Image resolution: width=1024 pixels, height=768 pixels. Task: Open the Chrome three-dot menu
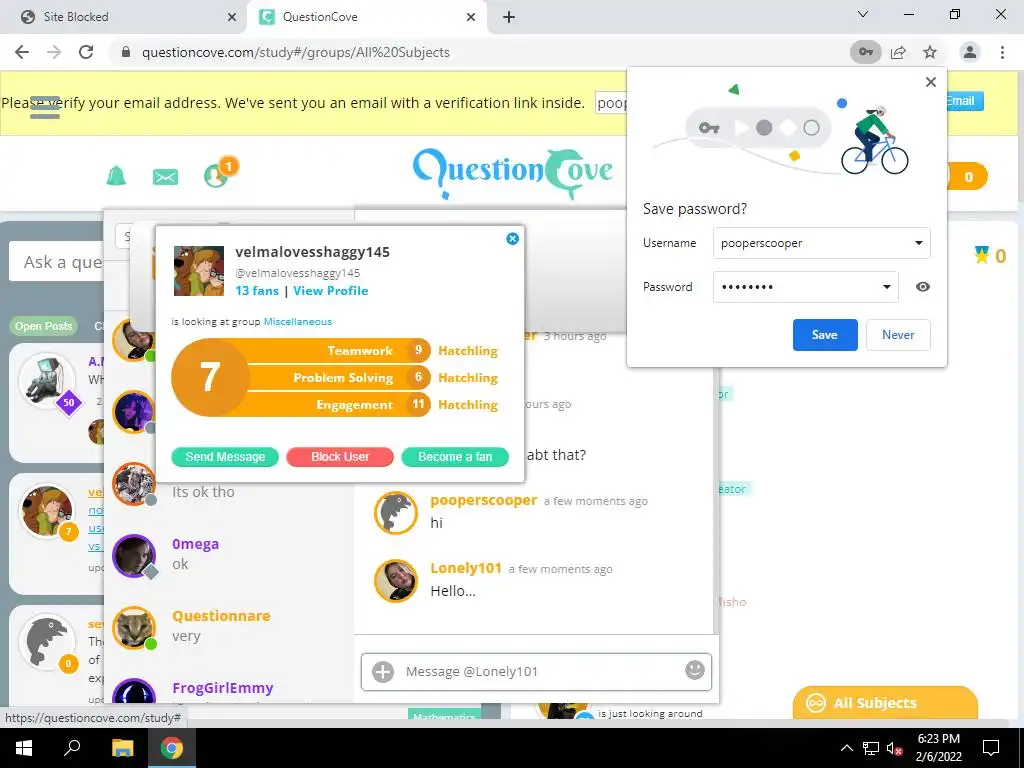1002,52
